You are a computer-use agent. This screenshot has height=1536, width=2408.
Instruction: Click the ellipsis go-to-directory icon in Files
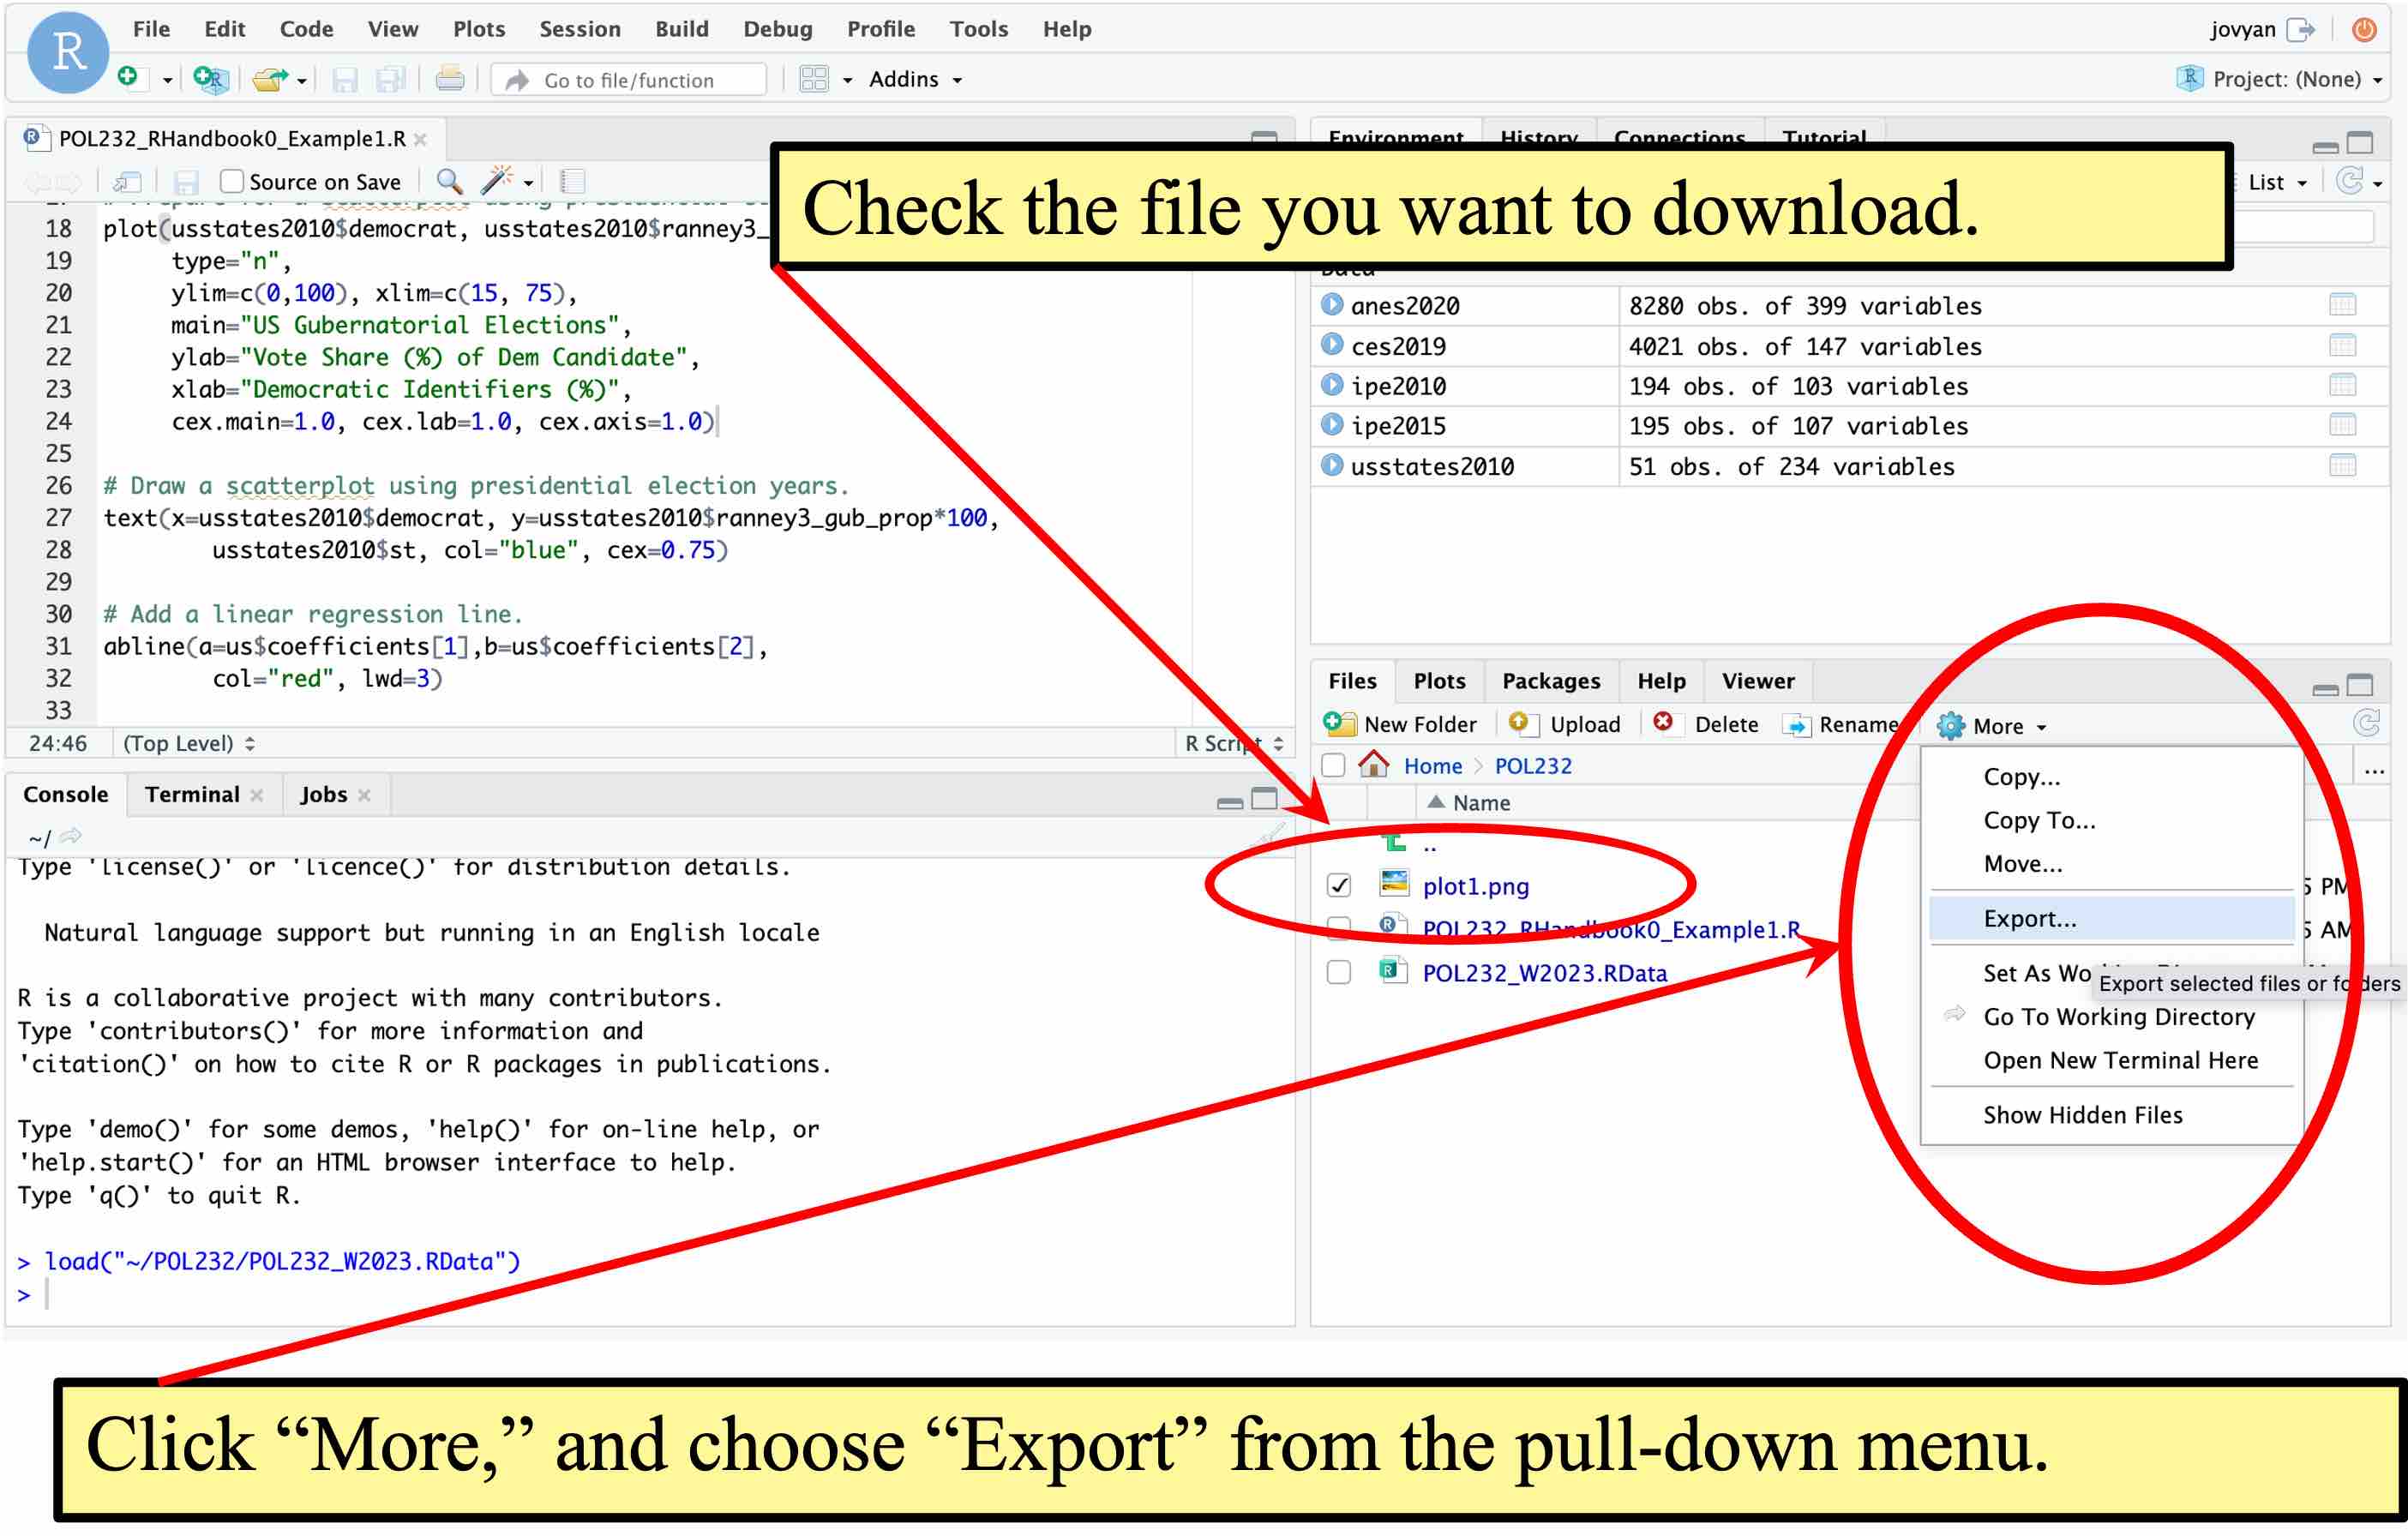click(x=2374, y=770)
